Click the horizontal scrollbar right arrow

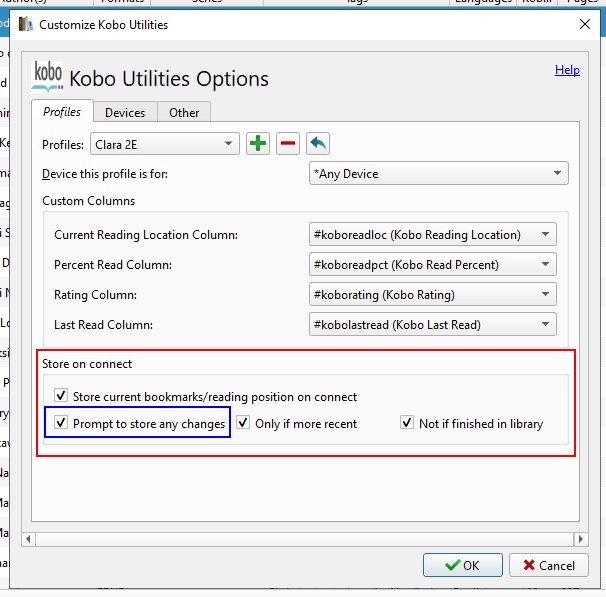(x=580, y=539)
